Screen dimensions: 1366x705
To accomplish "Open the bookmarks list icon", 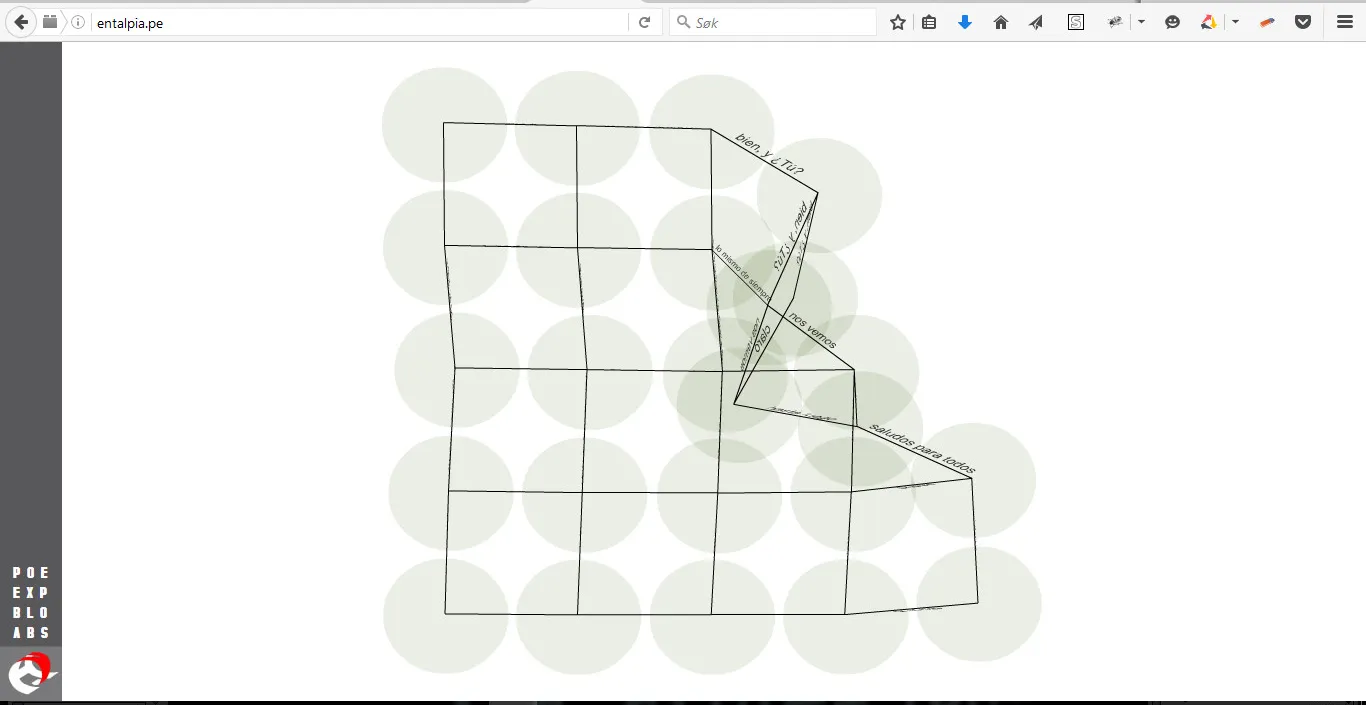I will [x=929, y=22].
